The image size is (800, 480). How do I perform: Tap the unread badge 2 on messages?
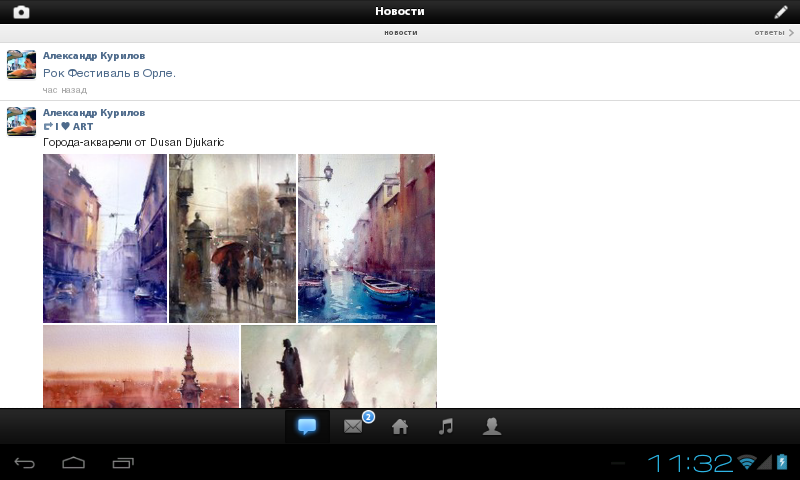(x=368, y=417)
